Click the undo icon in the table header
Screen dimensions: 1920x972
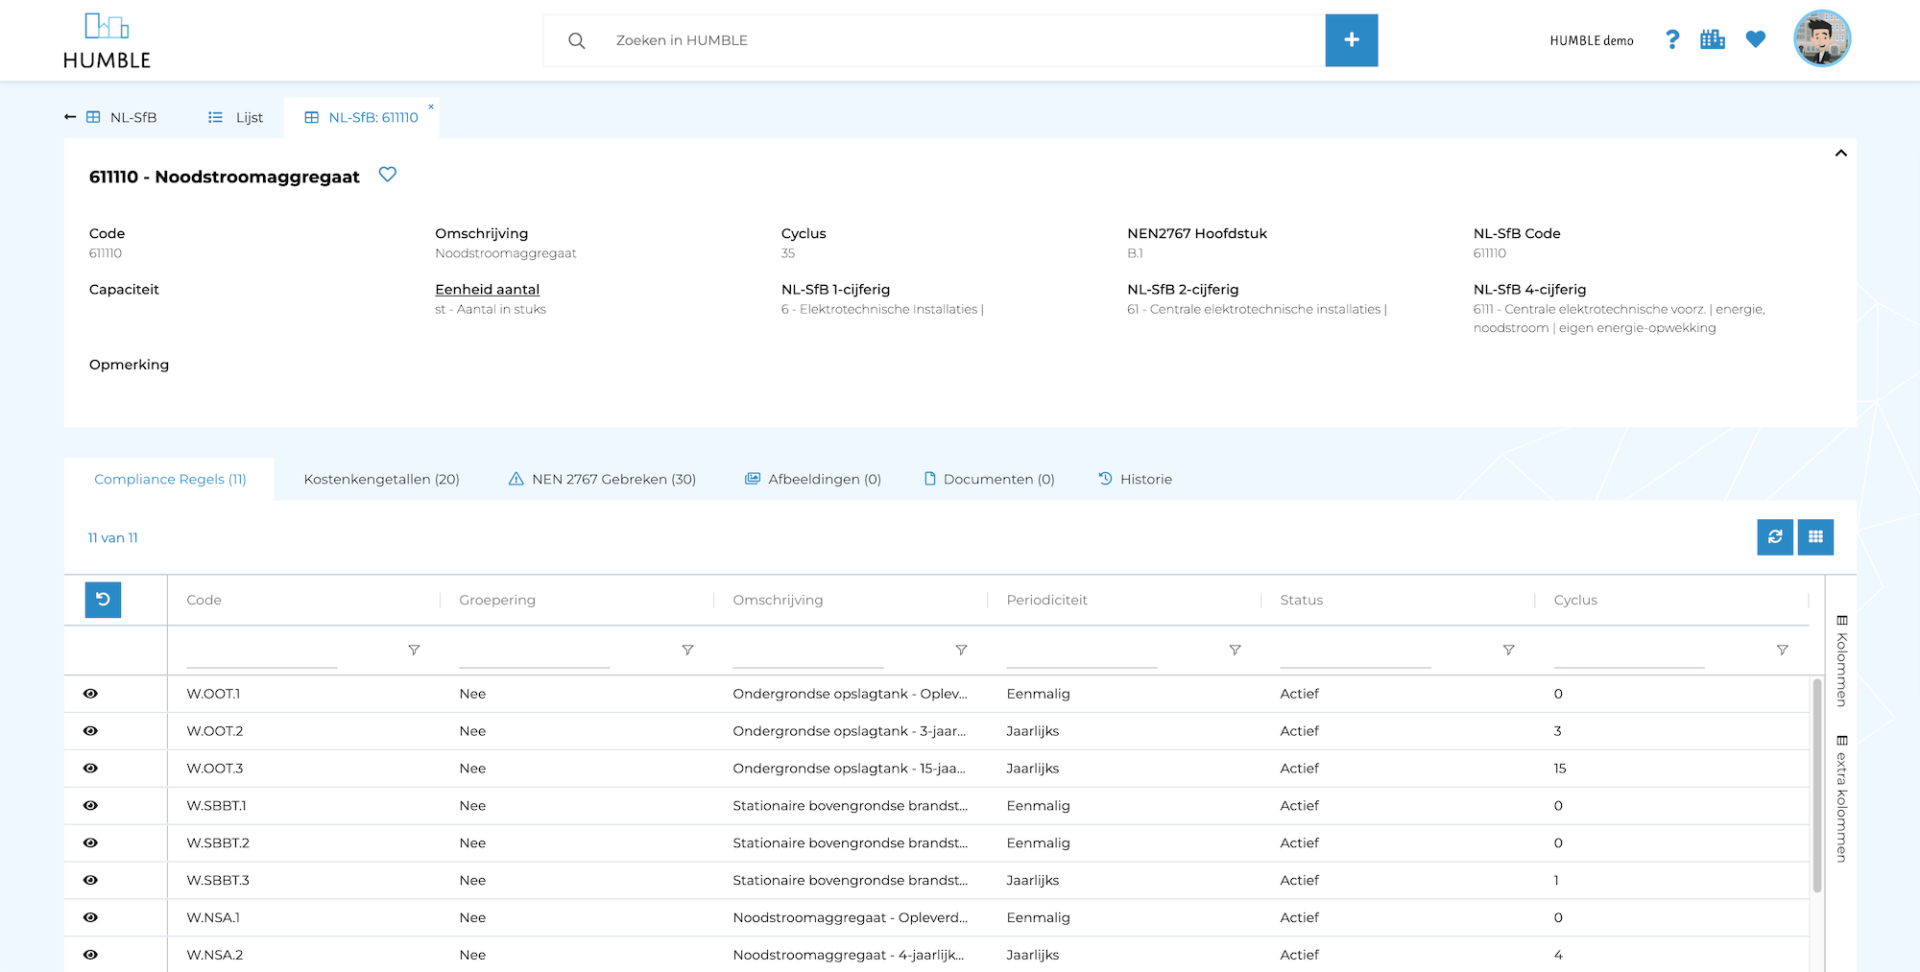click(103, 600)
